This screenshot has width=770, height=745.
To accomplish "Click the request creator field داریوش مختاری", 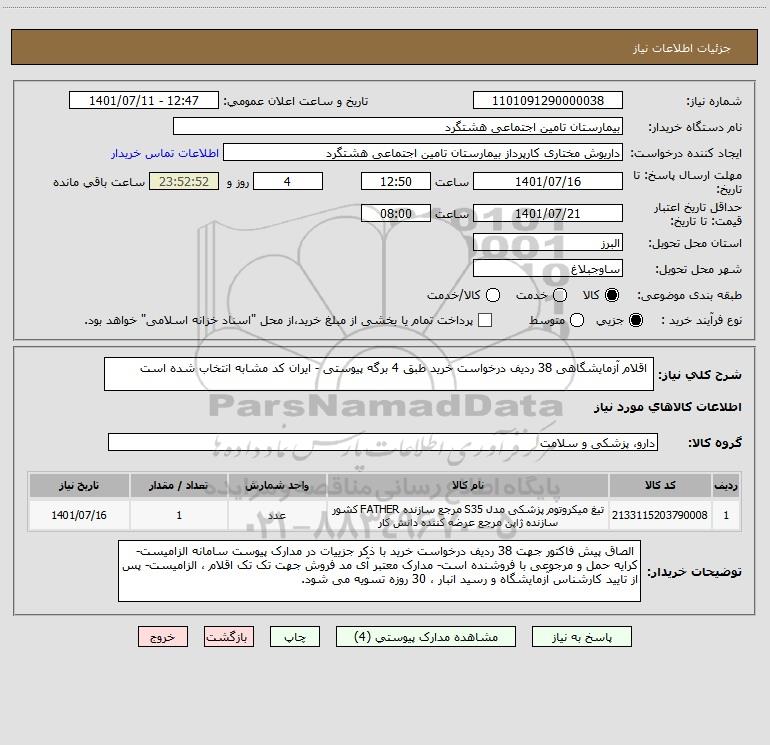I will (423, 153).
